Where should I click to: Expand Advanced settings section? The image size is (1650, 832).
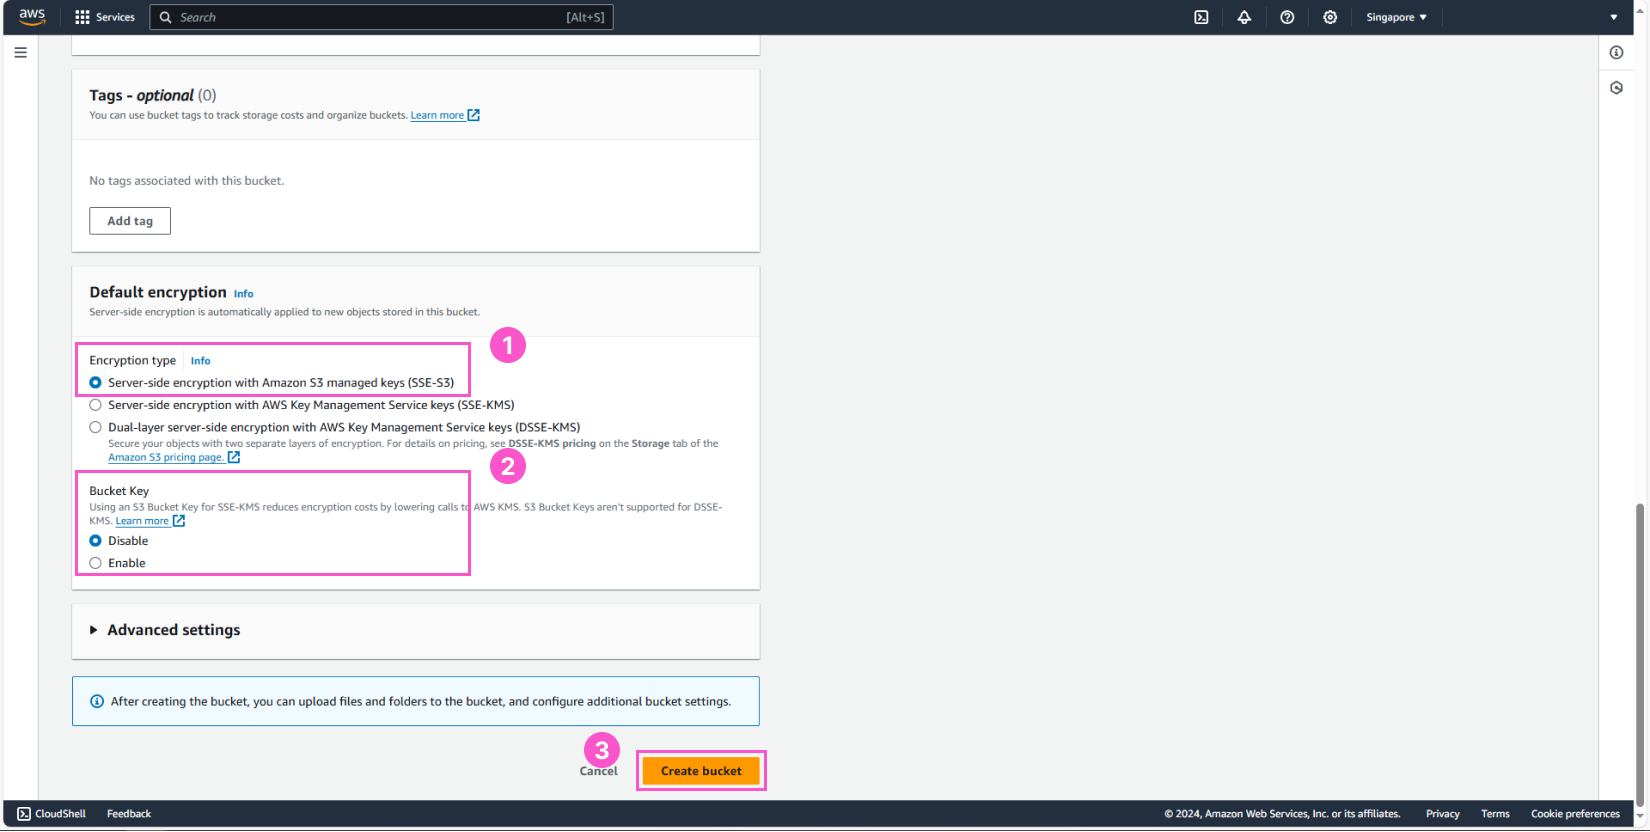coord(165,630)
